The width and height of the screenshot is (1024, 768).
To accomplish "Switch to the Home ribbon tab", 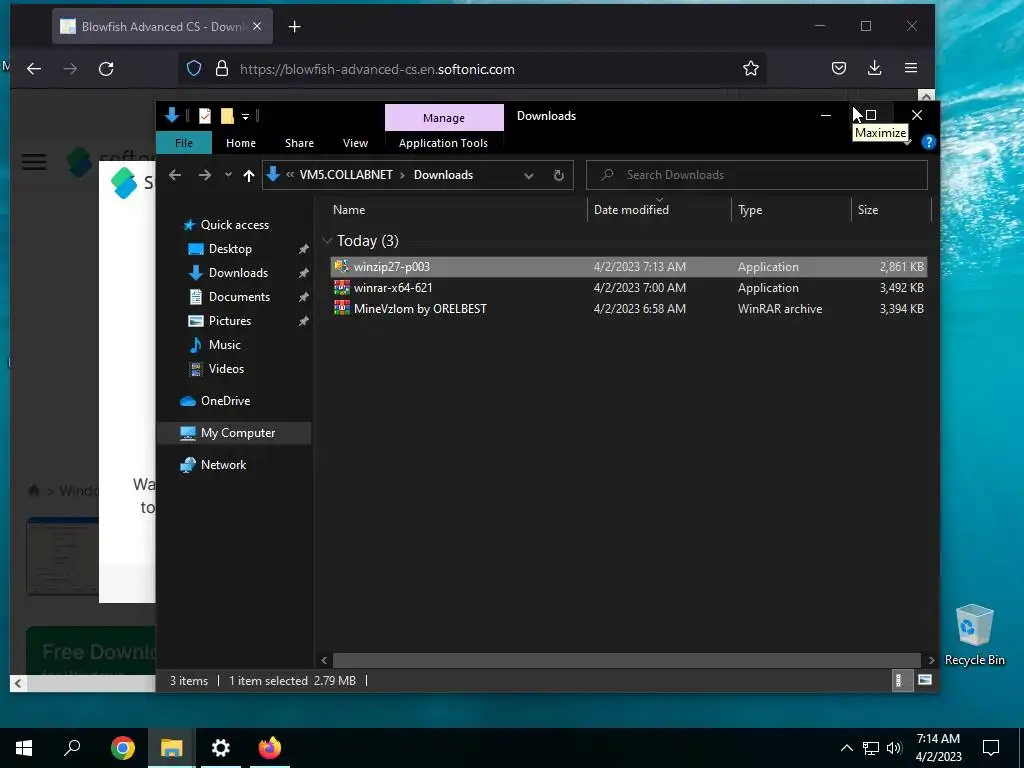I will [x=241, y=143].
